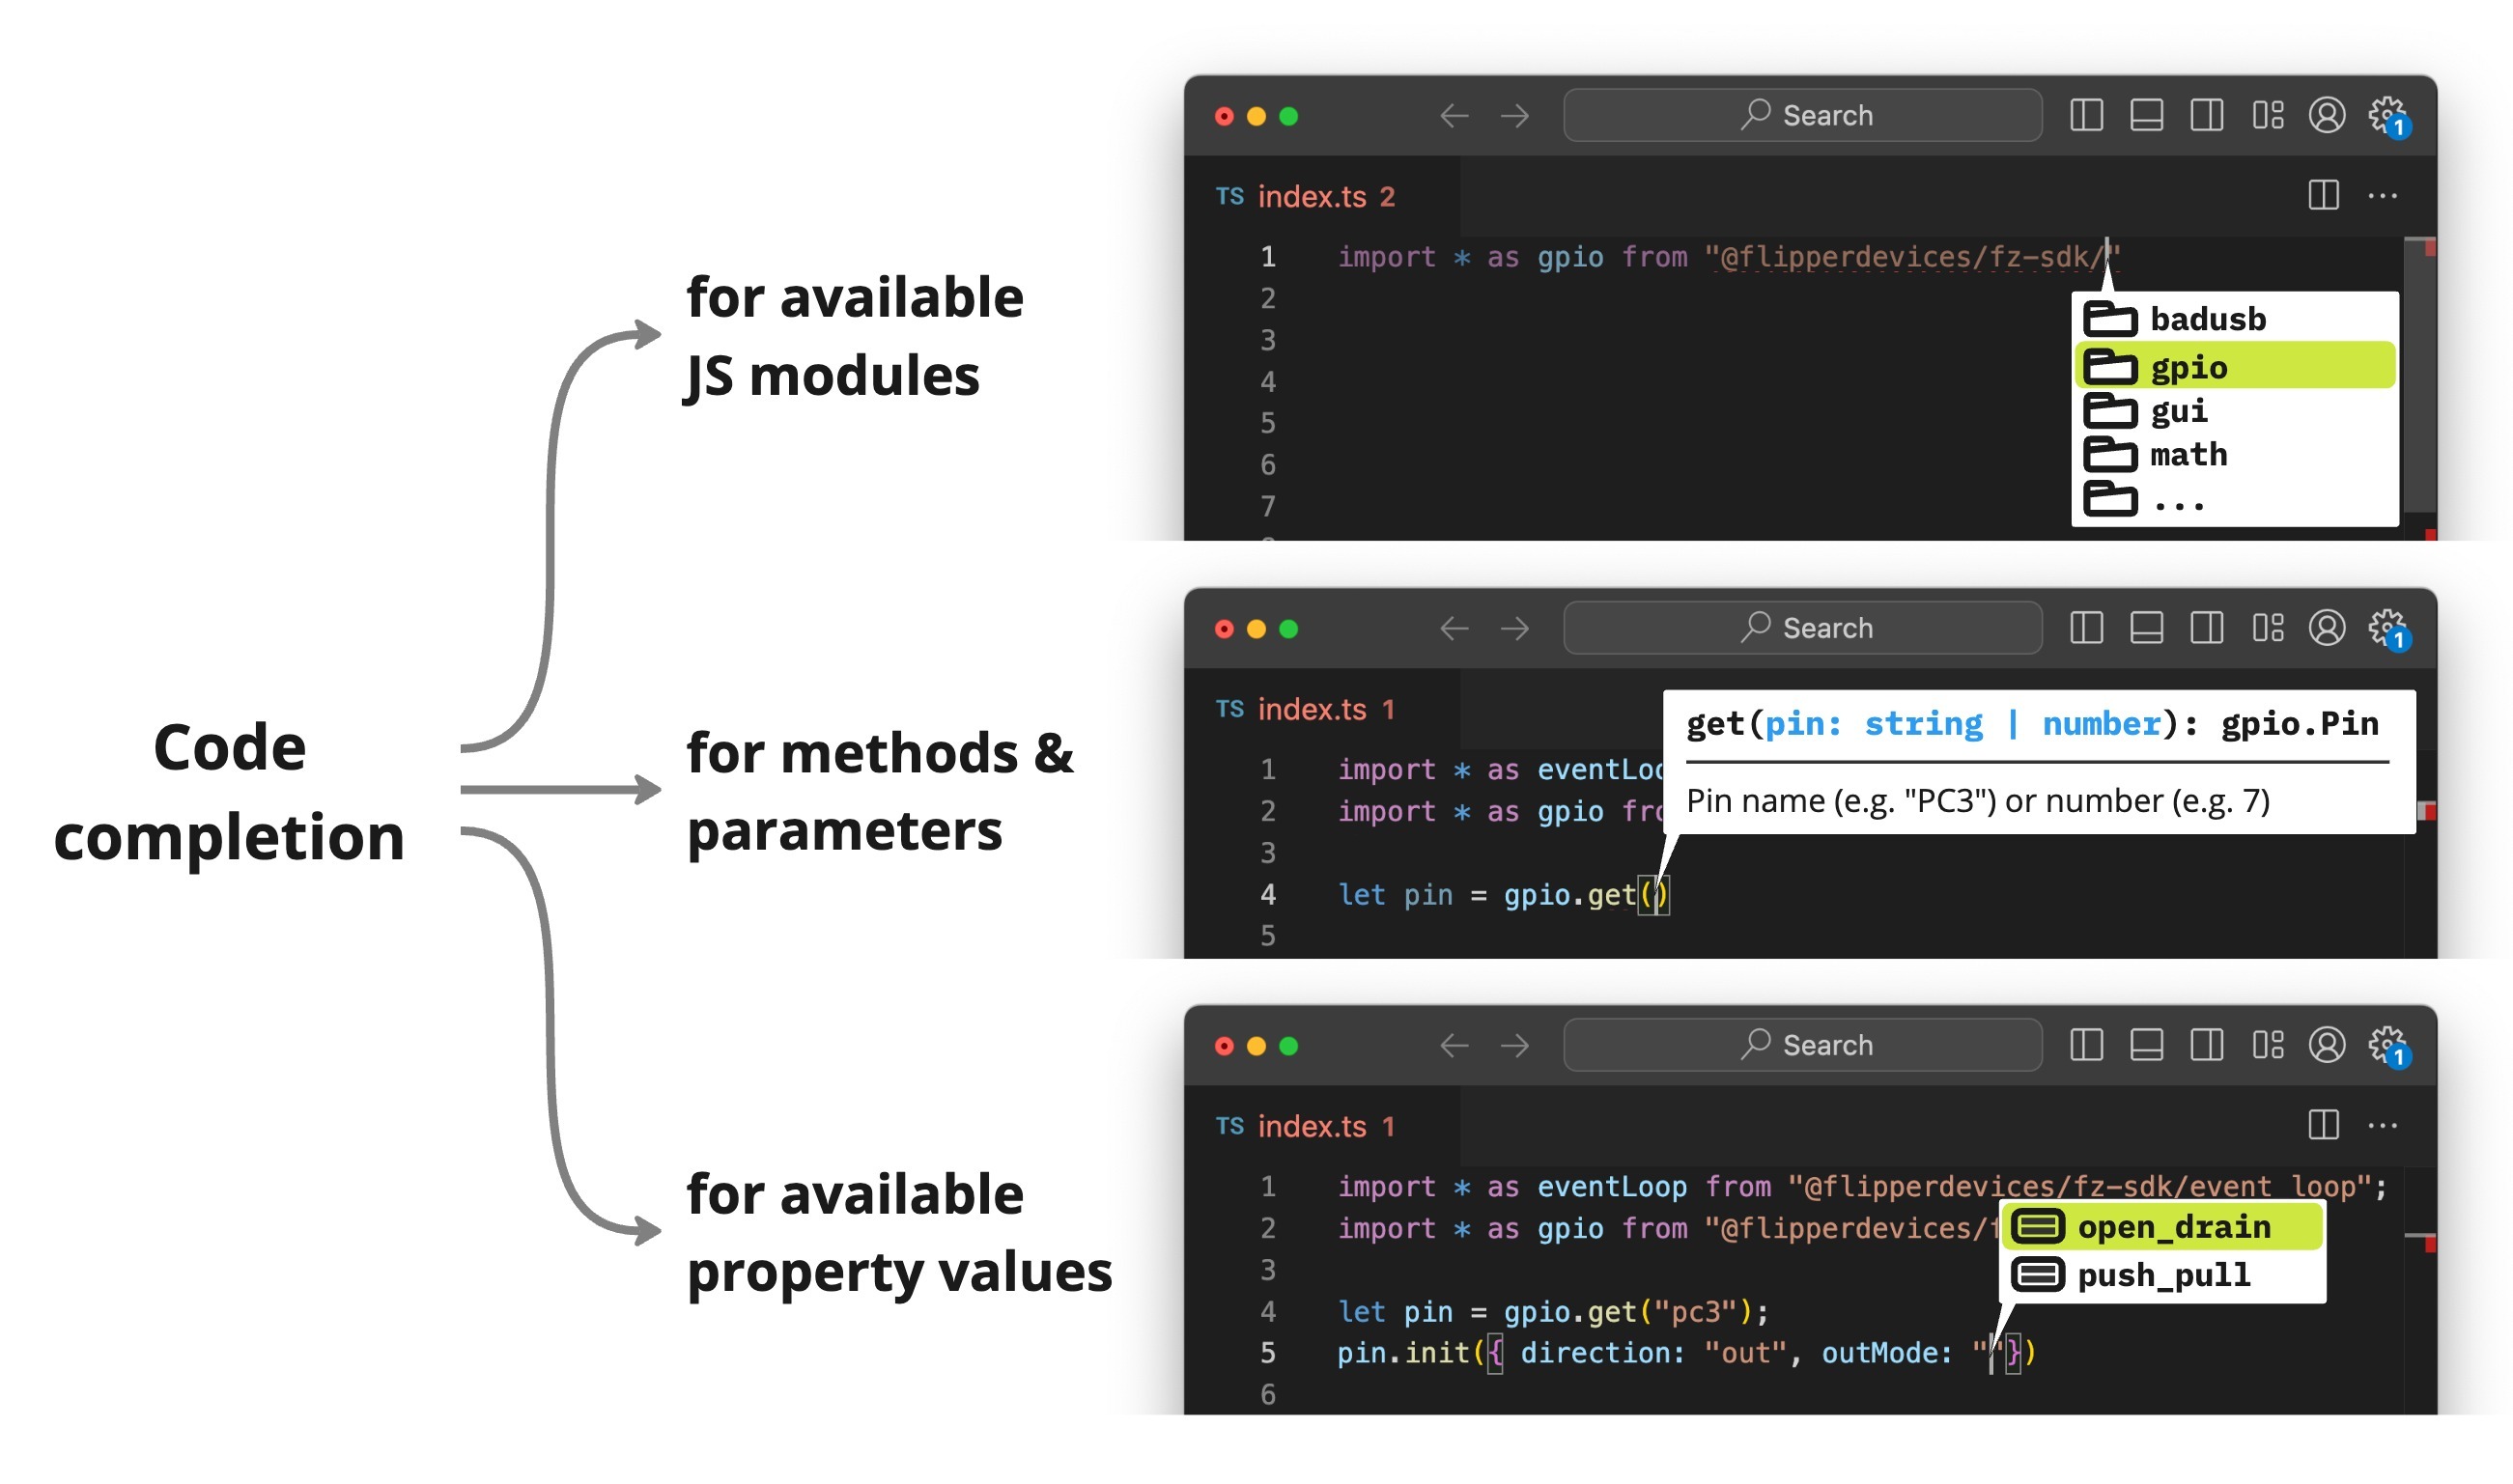Open Accounts icon in top window

tap(2326, 115)
